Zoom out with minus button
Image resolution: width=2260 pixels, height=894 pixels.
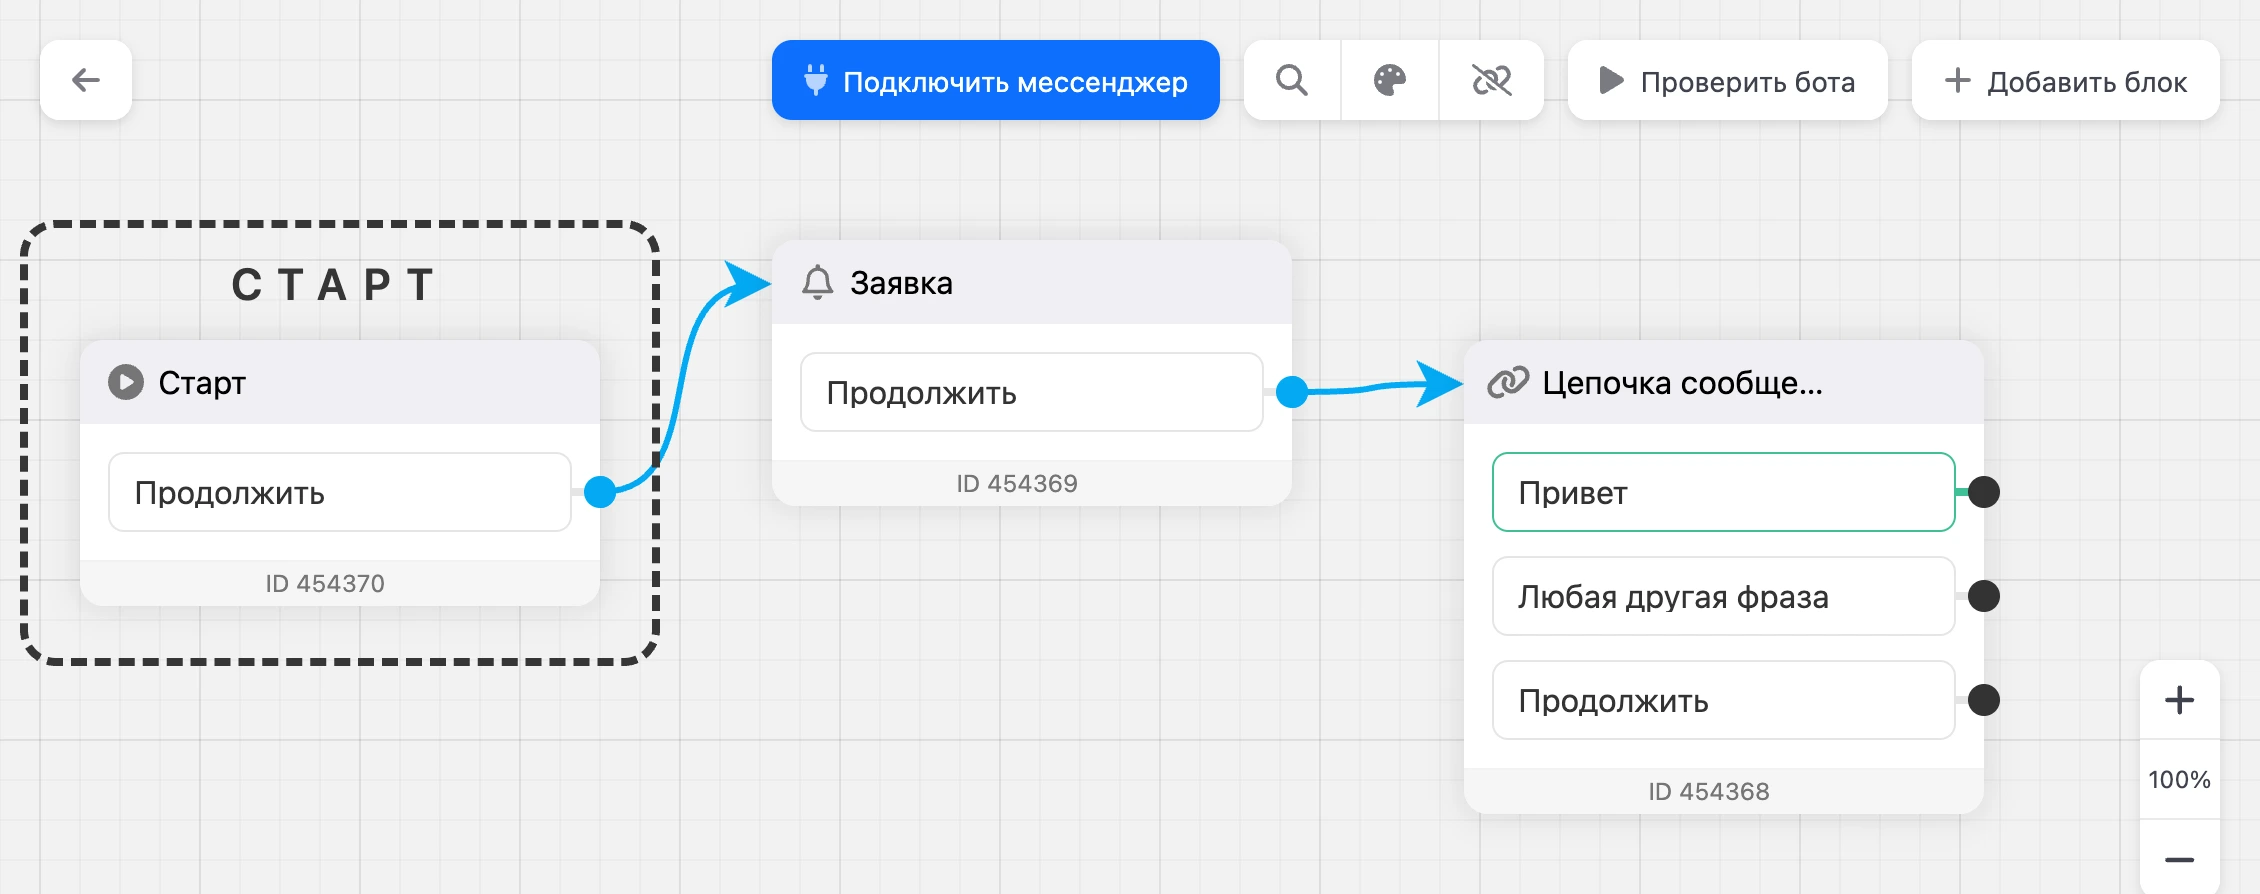point(2180,858)
